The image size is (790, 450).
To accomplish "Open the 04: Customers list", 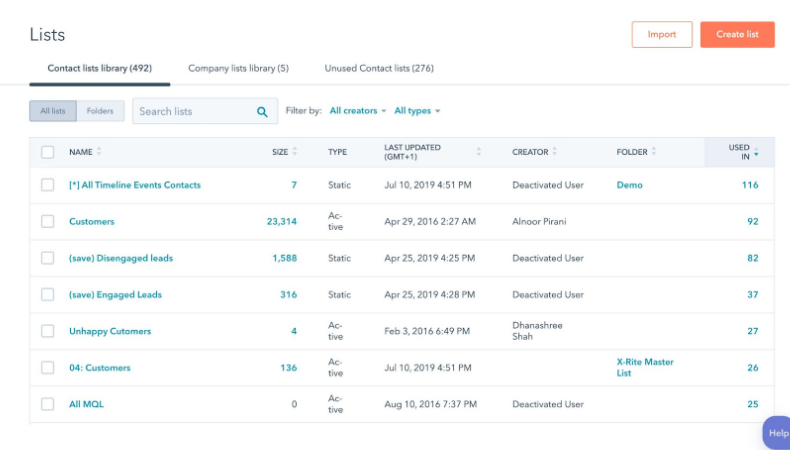I will pyautogui.click(x=100, y=367).
